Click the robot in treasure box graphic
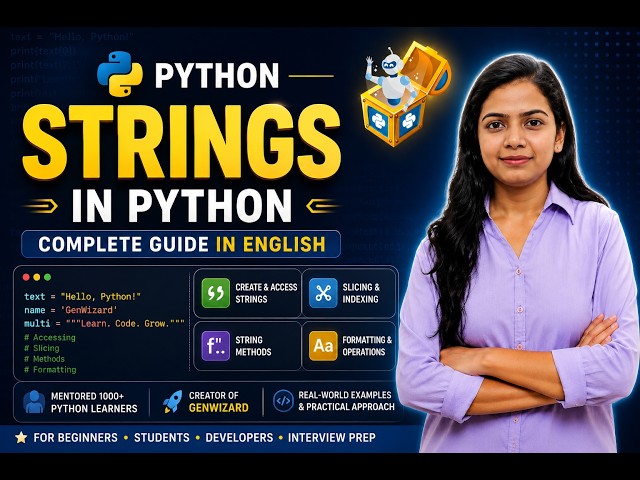This screenshot has height=480, width=640. point(405,93)
